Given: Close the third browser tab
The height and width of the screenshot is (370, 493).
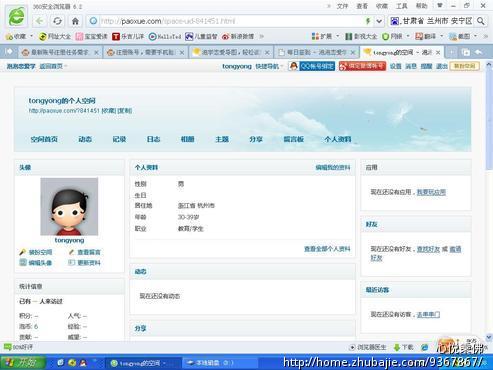Looking at the screenshot, I should click(267, 53).
